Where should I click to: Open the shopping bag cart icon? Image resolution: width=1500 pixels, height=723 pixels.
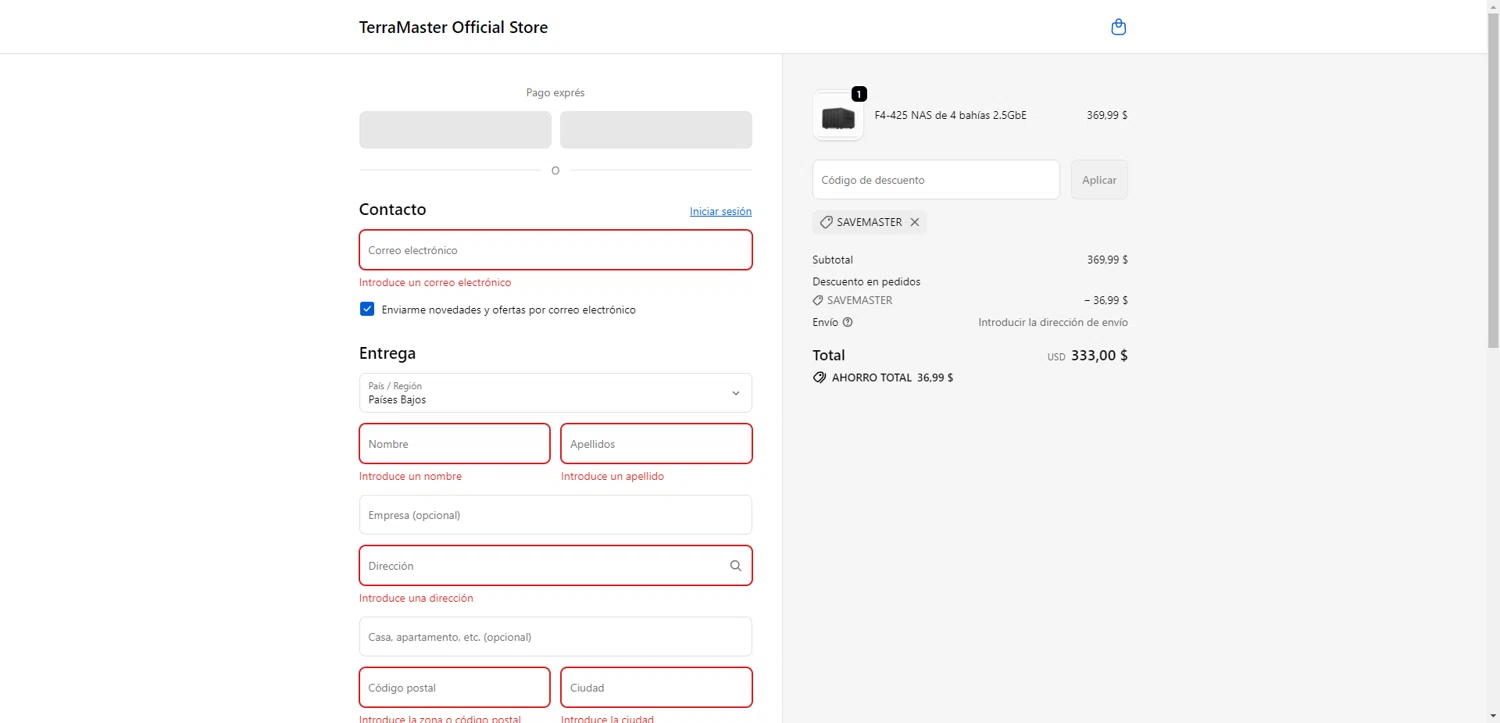coord(1119,27)
